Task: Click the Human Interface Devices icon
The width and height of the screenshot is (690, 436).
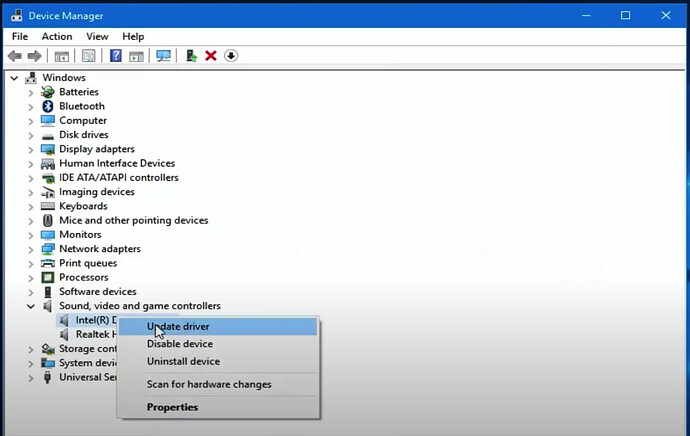Action: tap(48, 164)
